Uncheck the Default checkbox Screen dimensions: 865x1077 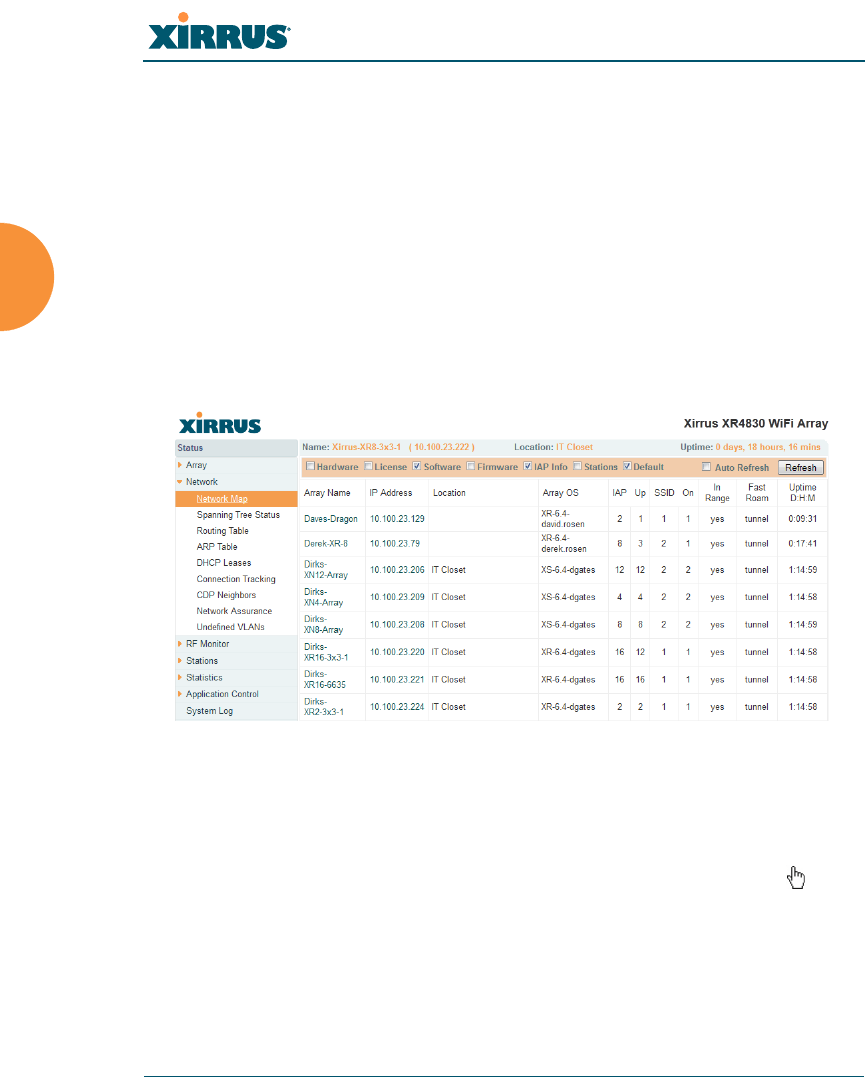tap(627, 466)
